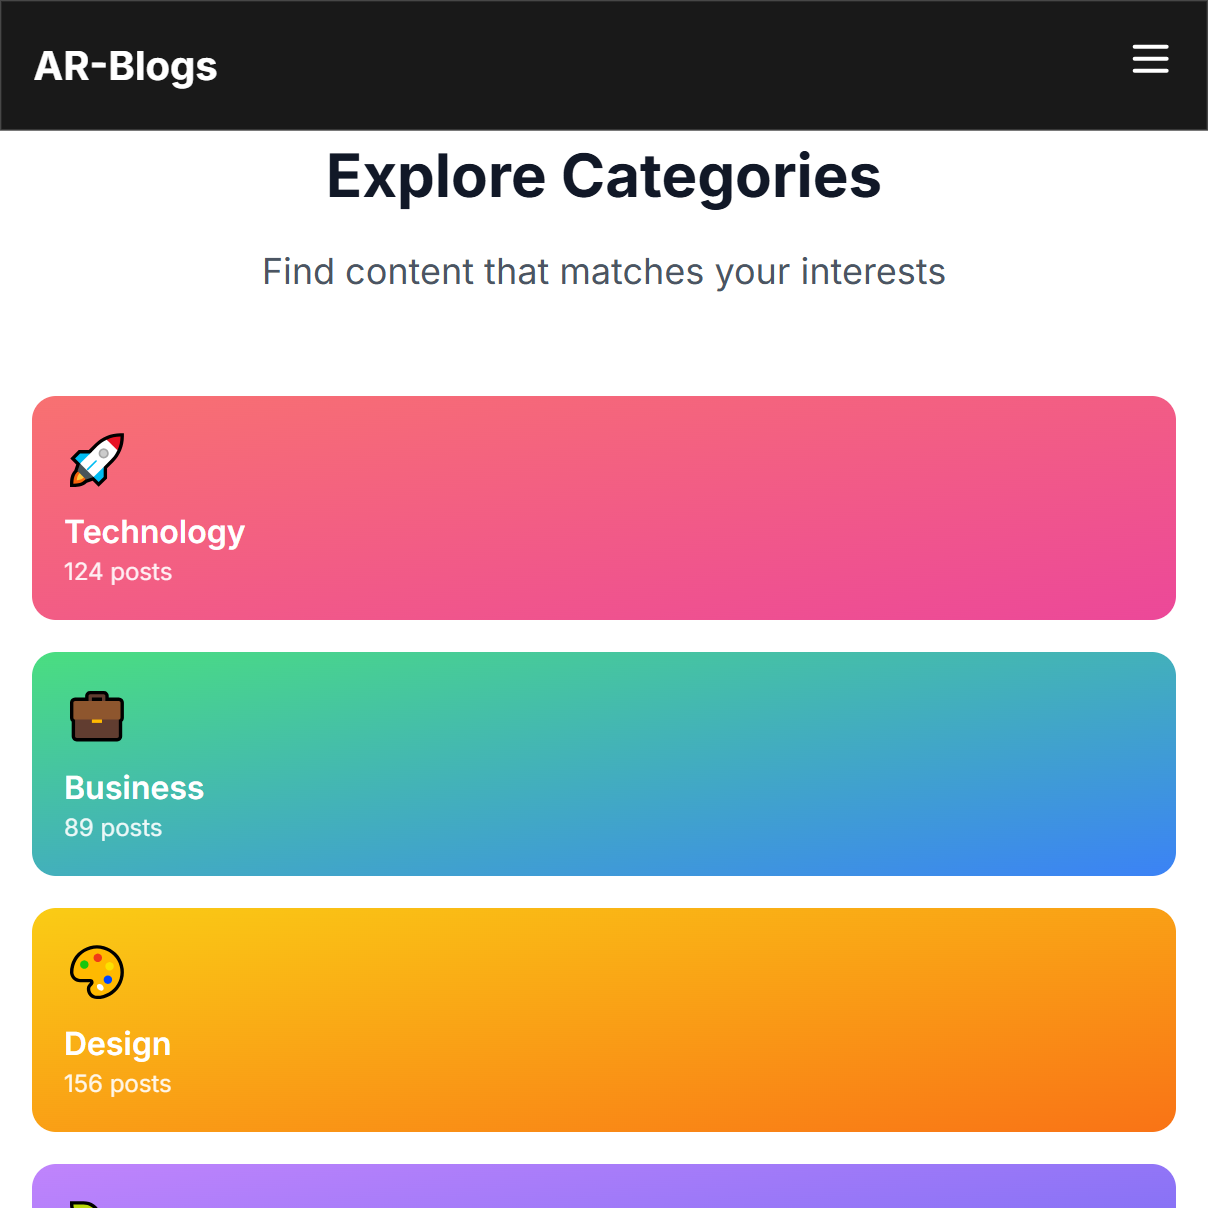This screenshot has width=1208, height=1208.
Task: Click the paint palette icon on Design card
Action: pyautogui.click(x=97, y=972)
